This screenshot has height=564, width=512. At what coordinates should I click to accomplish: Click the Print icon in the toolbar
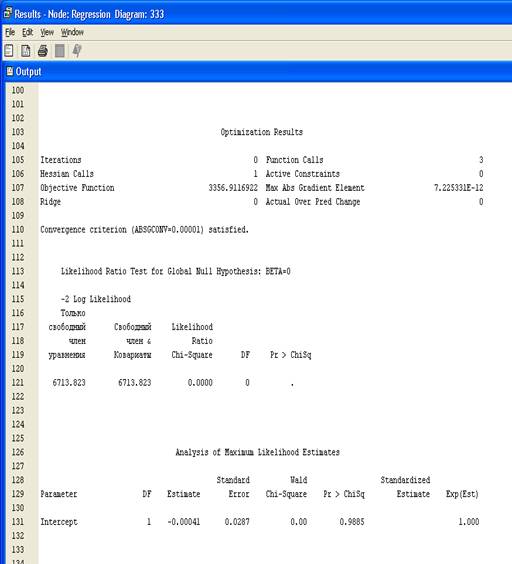pos(42,51)
